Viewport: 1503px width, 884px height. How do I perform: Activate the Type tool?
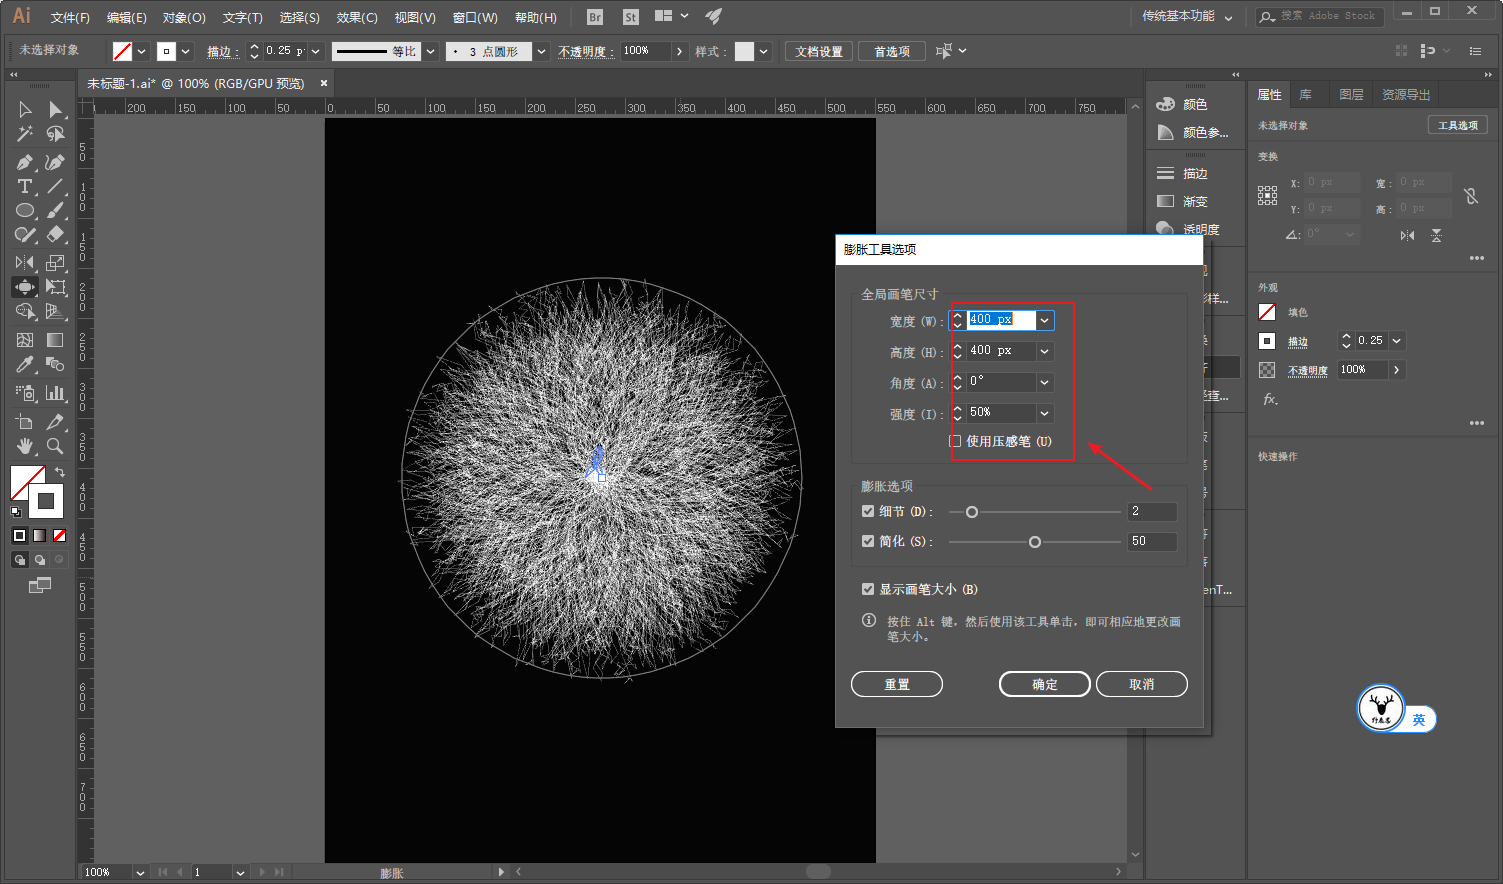[25, 187]
